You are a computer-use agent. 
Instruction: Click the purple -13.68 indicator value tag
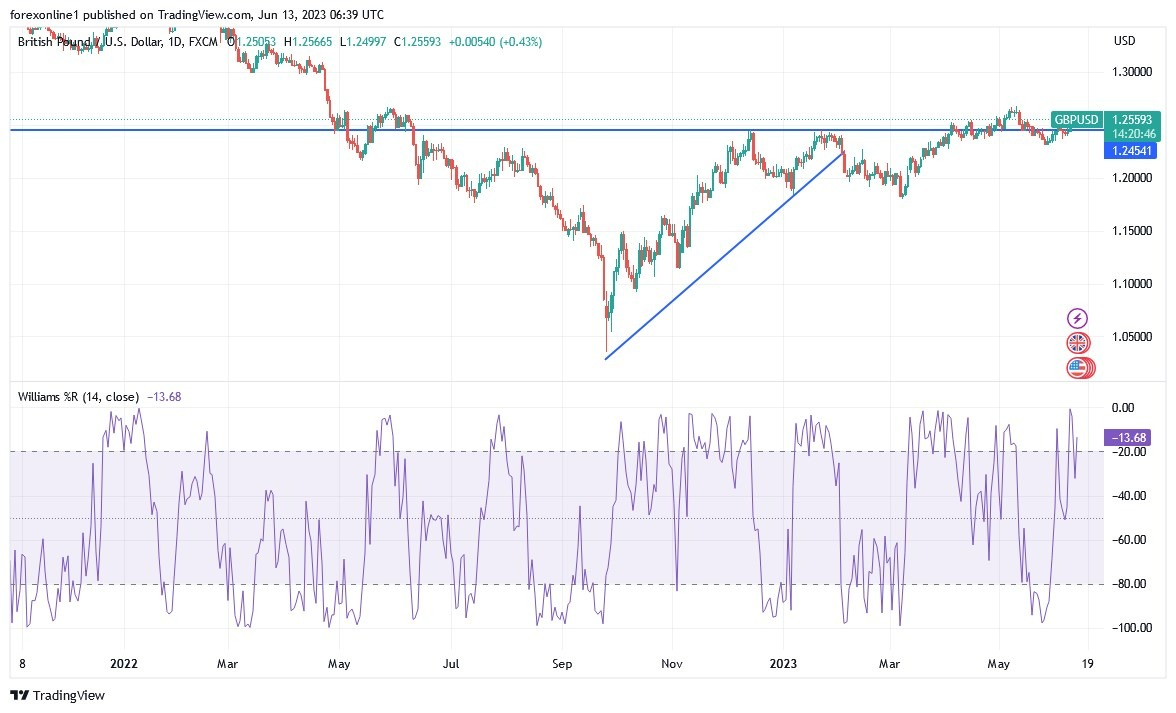(x=1128, y=437)
